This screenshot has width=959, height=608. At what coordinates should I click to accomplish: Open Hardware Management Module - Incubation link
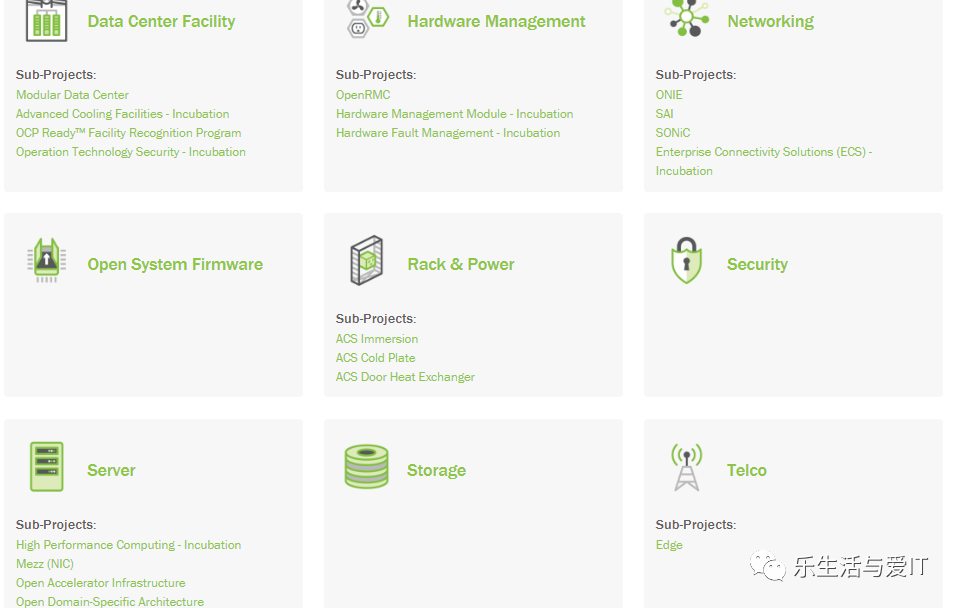(454, 114)
